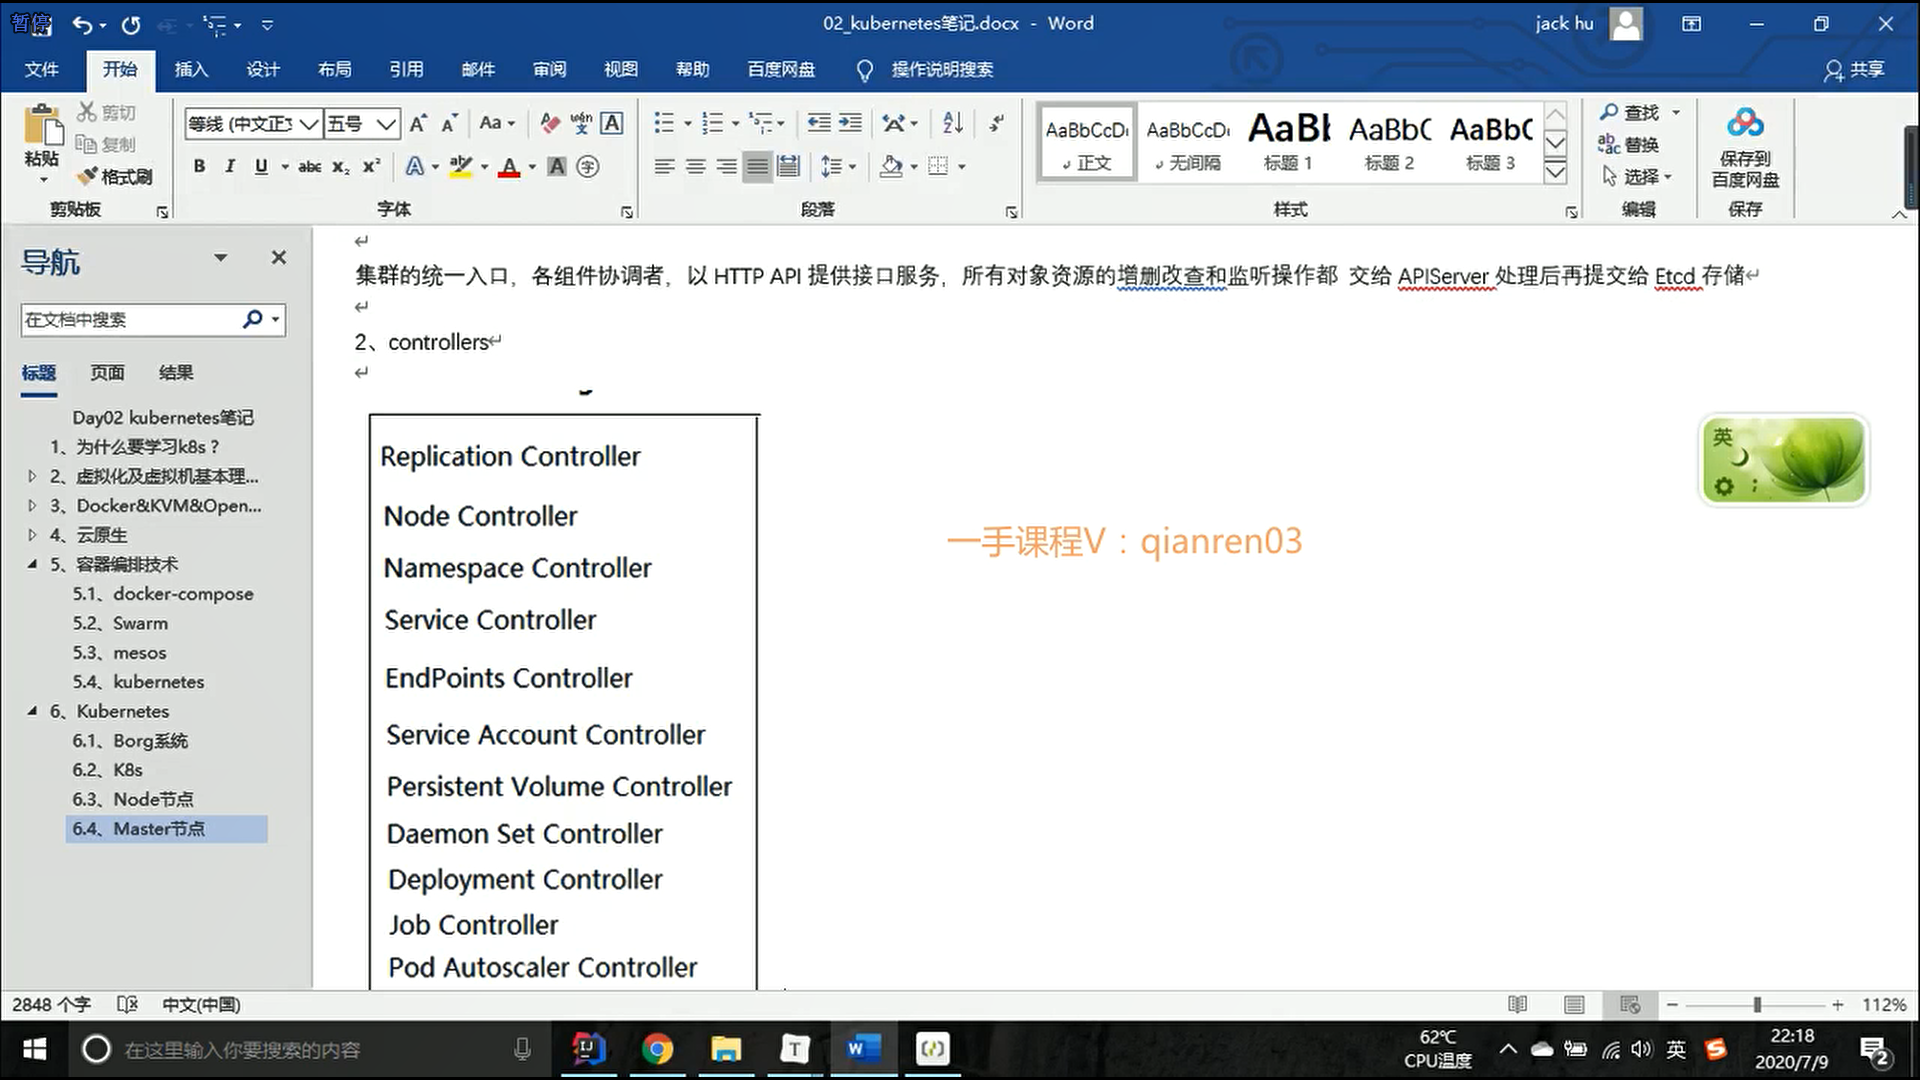This screenshot has height=1080, width=1920.
Task: Open Chrome from the taskbar
Action: (657, 1049)
